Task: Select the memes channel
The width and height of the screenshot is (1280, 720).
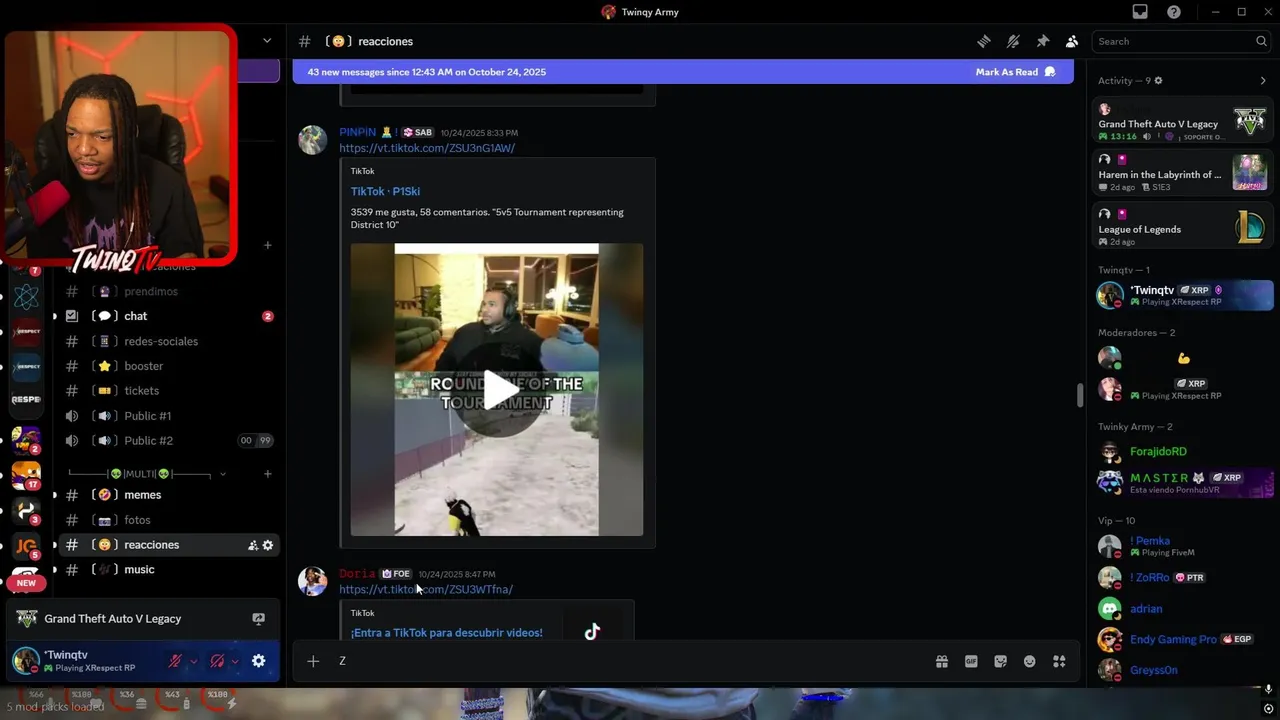Action: click(166, 495)
